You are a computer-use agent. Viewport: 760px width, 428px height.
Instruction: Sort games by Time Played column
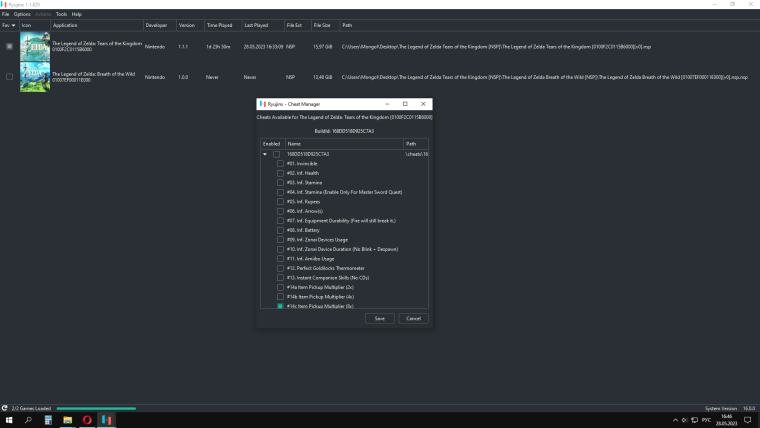pyautogui.click(x=223, y=25)
